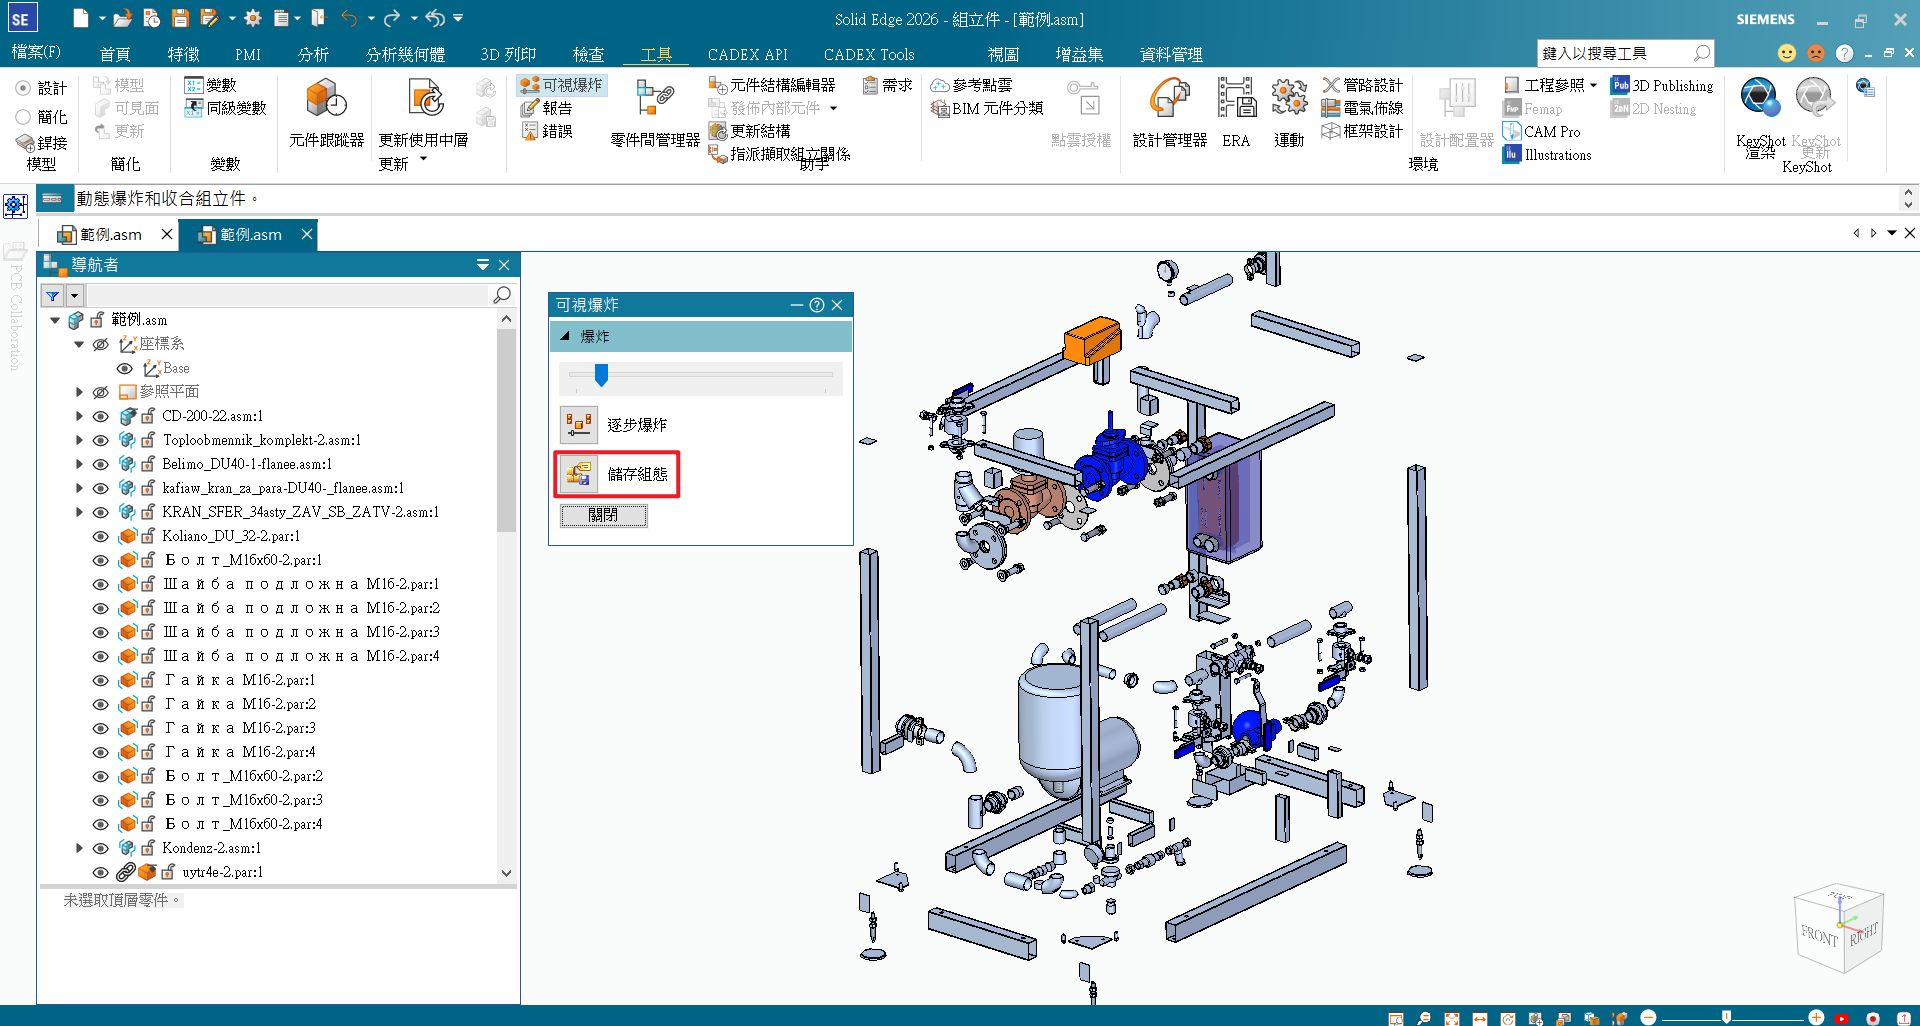Open the 零件間管理器 inter-part manager
Screen dimensions: 1920x1026
point(655,101)
